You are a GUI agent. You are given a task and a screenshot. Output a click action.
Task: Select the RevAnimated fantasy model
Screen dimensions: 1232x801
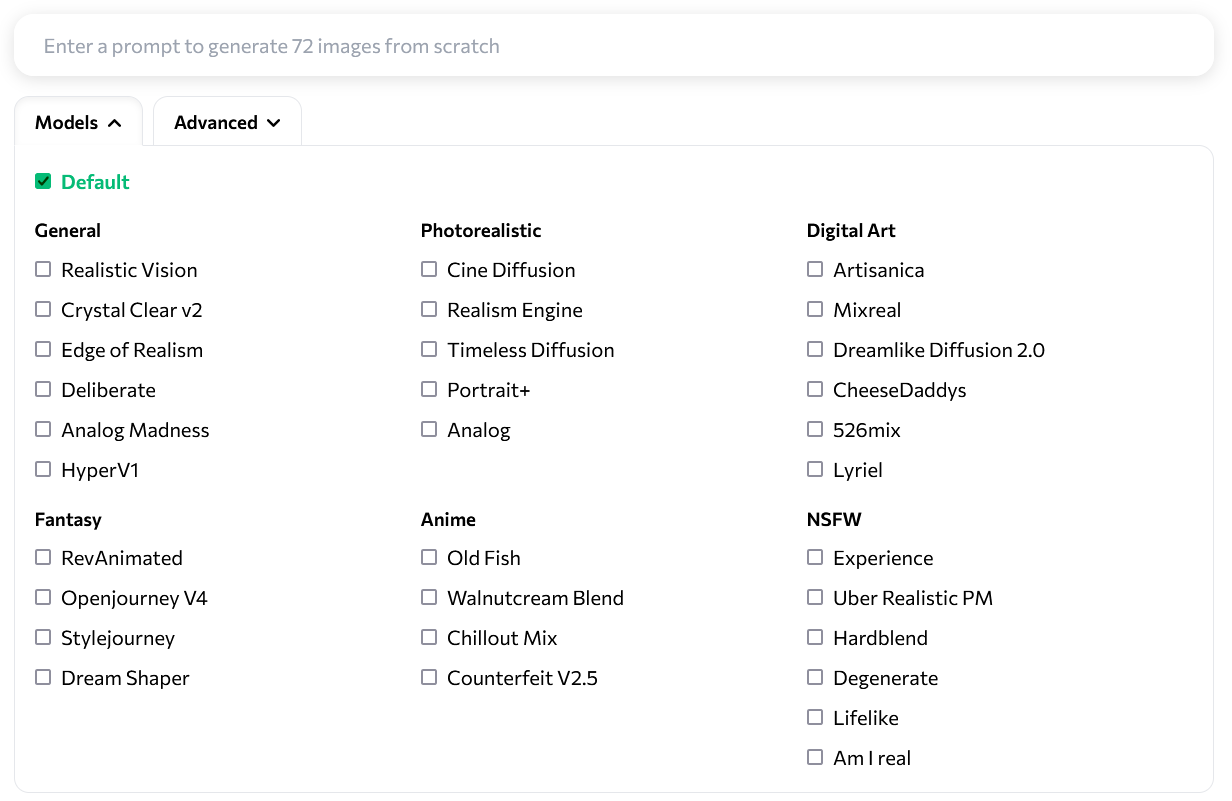(x=43, y=558)
